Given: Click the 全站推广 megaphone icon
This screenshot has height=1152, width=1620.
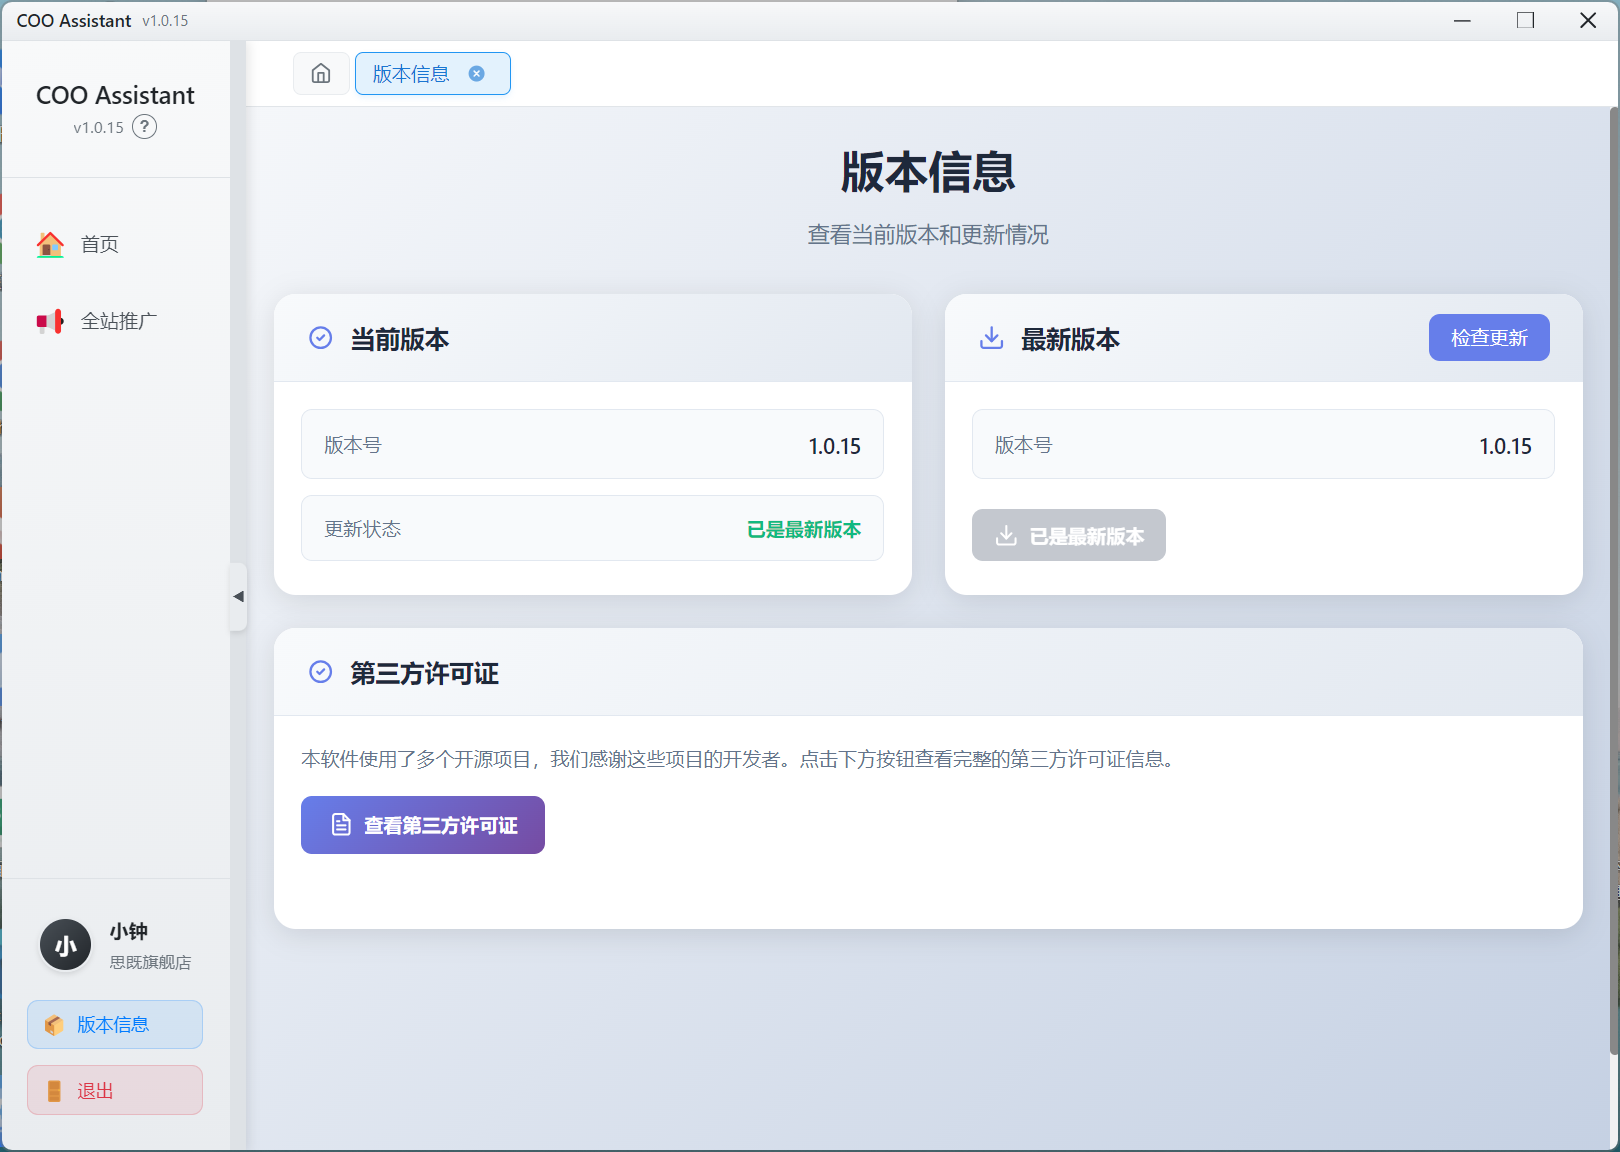Looking at the screenshot, I should tap(50, 321).
